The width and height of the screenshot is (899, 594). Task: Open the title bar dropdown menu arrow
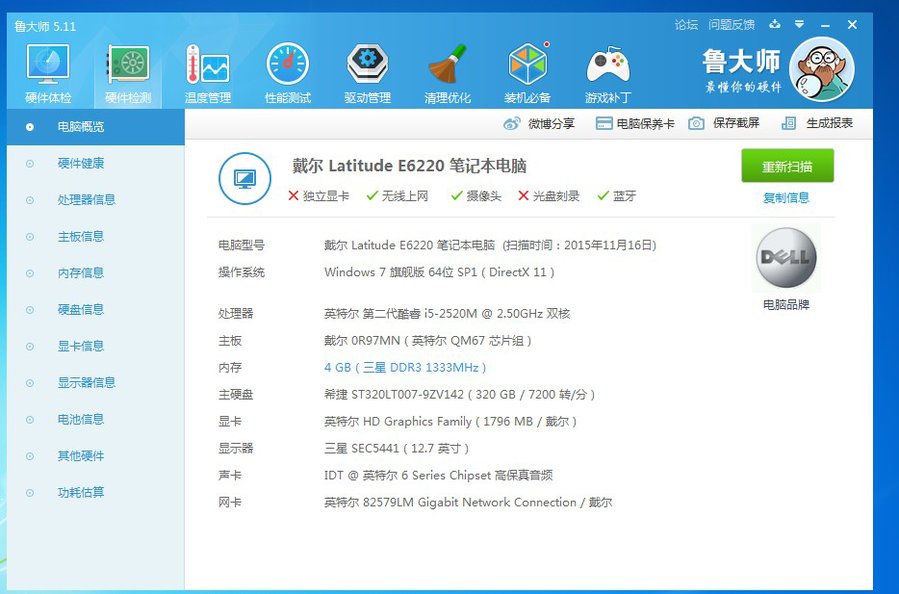coord(799,24)
